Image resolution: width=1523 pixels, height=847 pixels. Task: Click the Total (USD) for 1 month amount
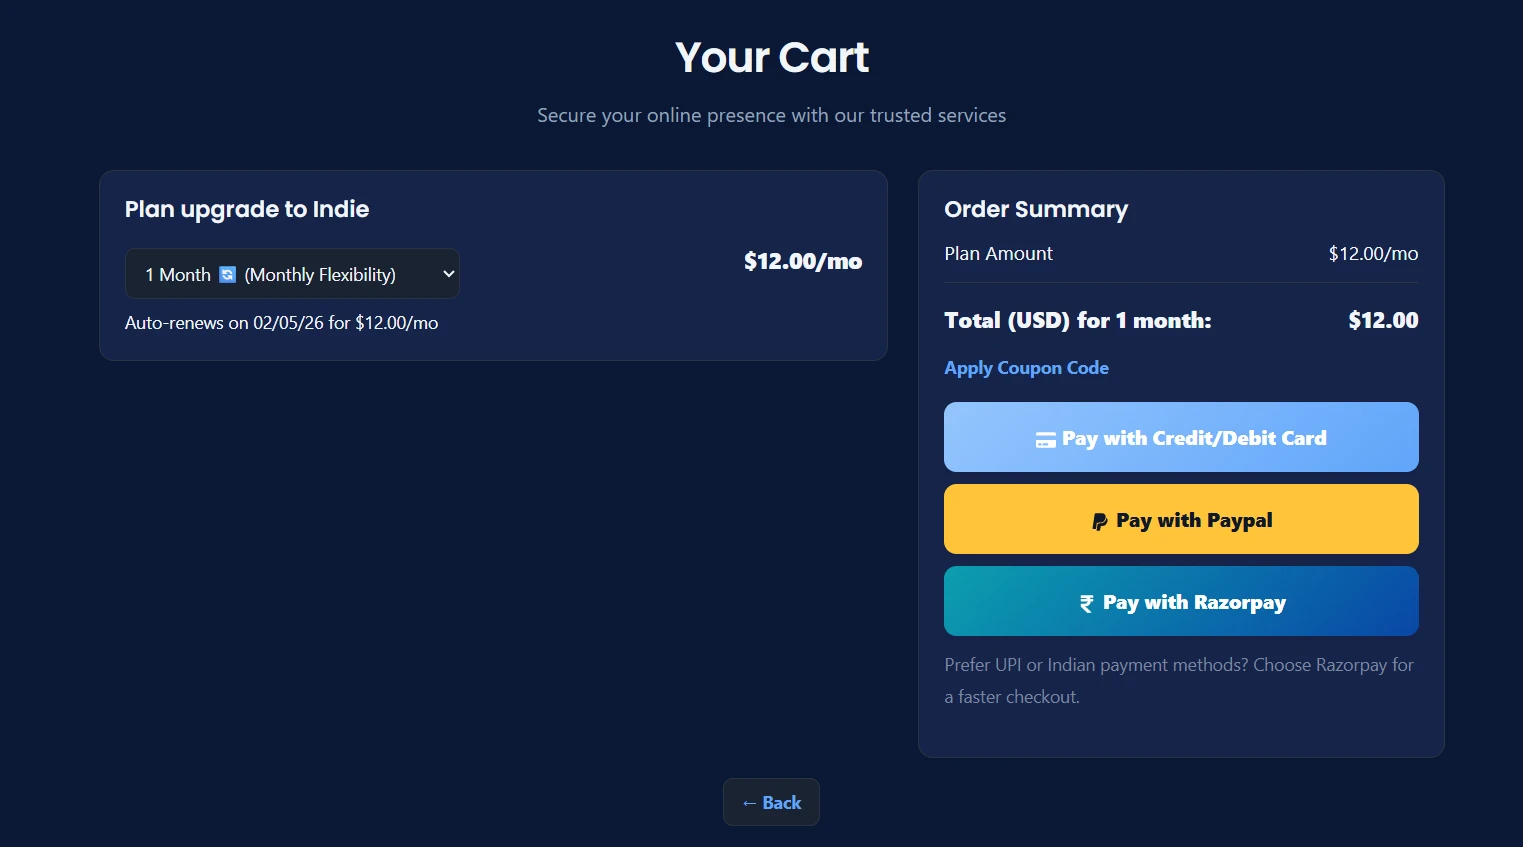coord(1383,320)
